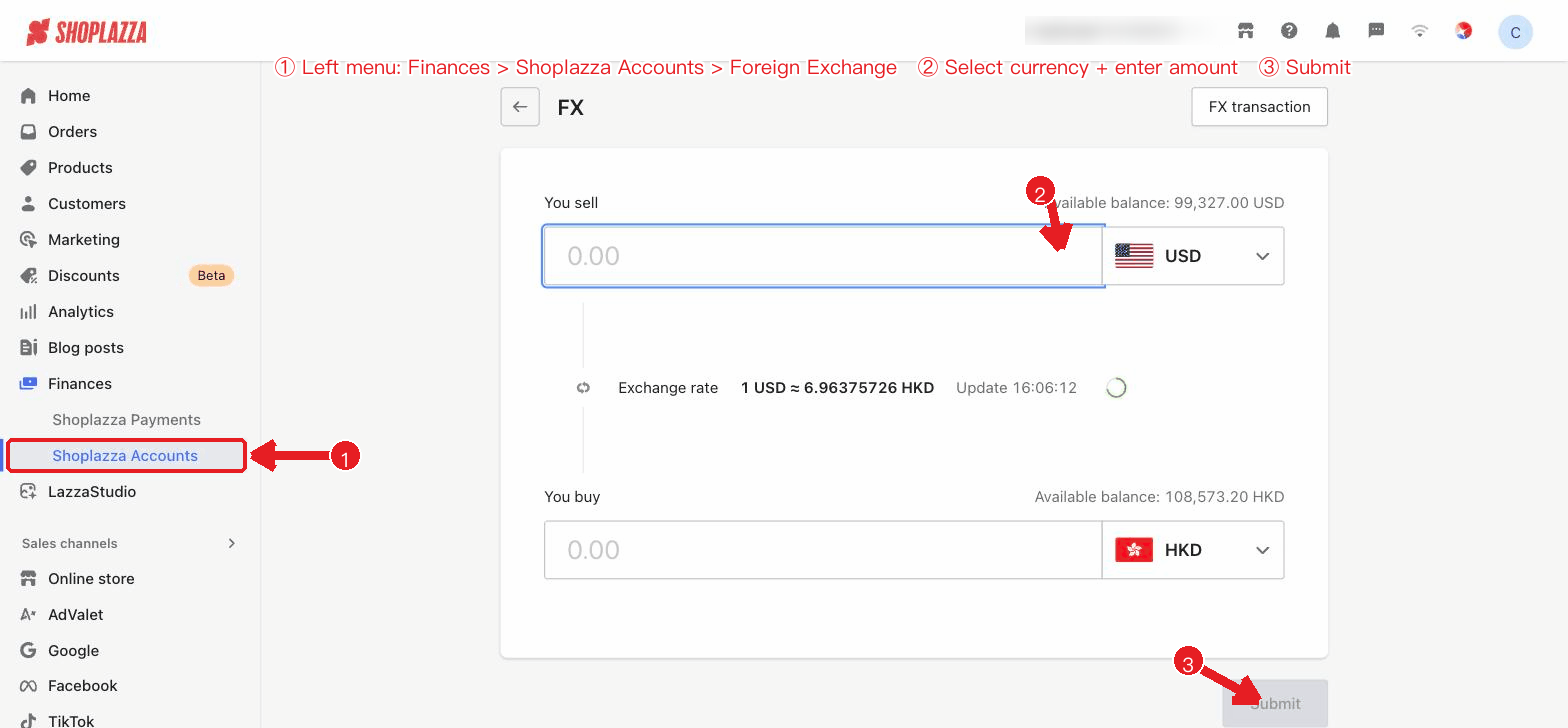Open the chat messages icon
1568x728 pixels.
click(x=1376, y=31)
